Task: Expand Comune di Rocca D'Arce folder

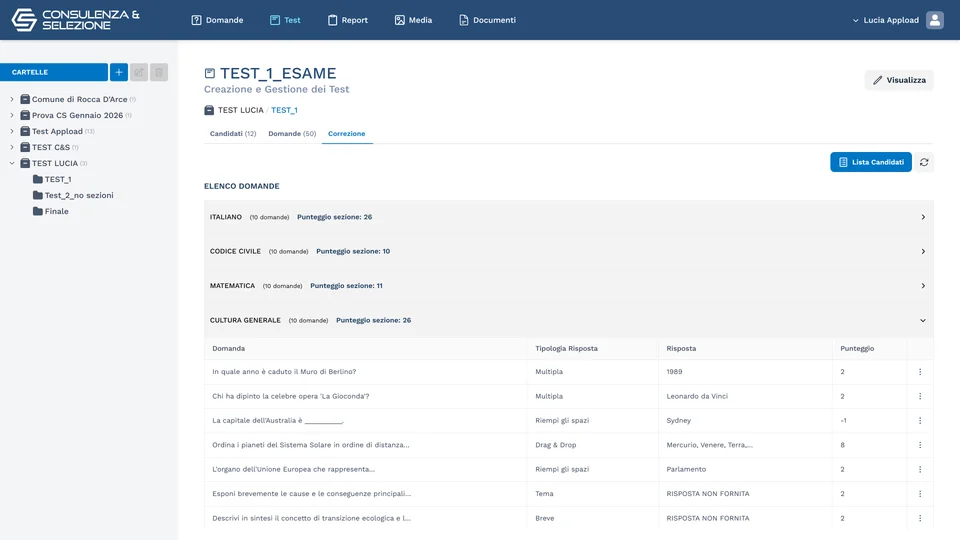Action: pyautogui.click(x=12, y=99)
